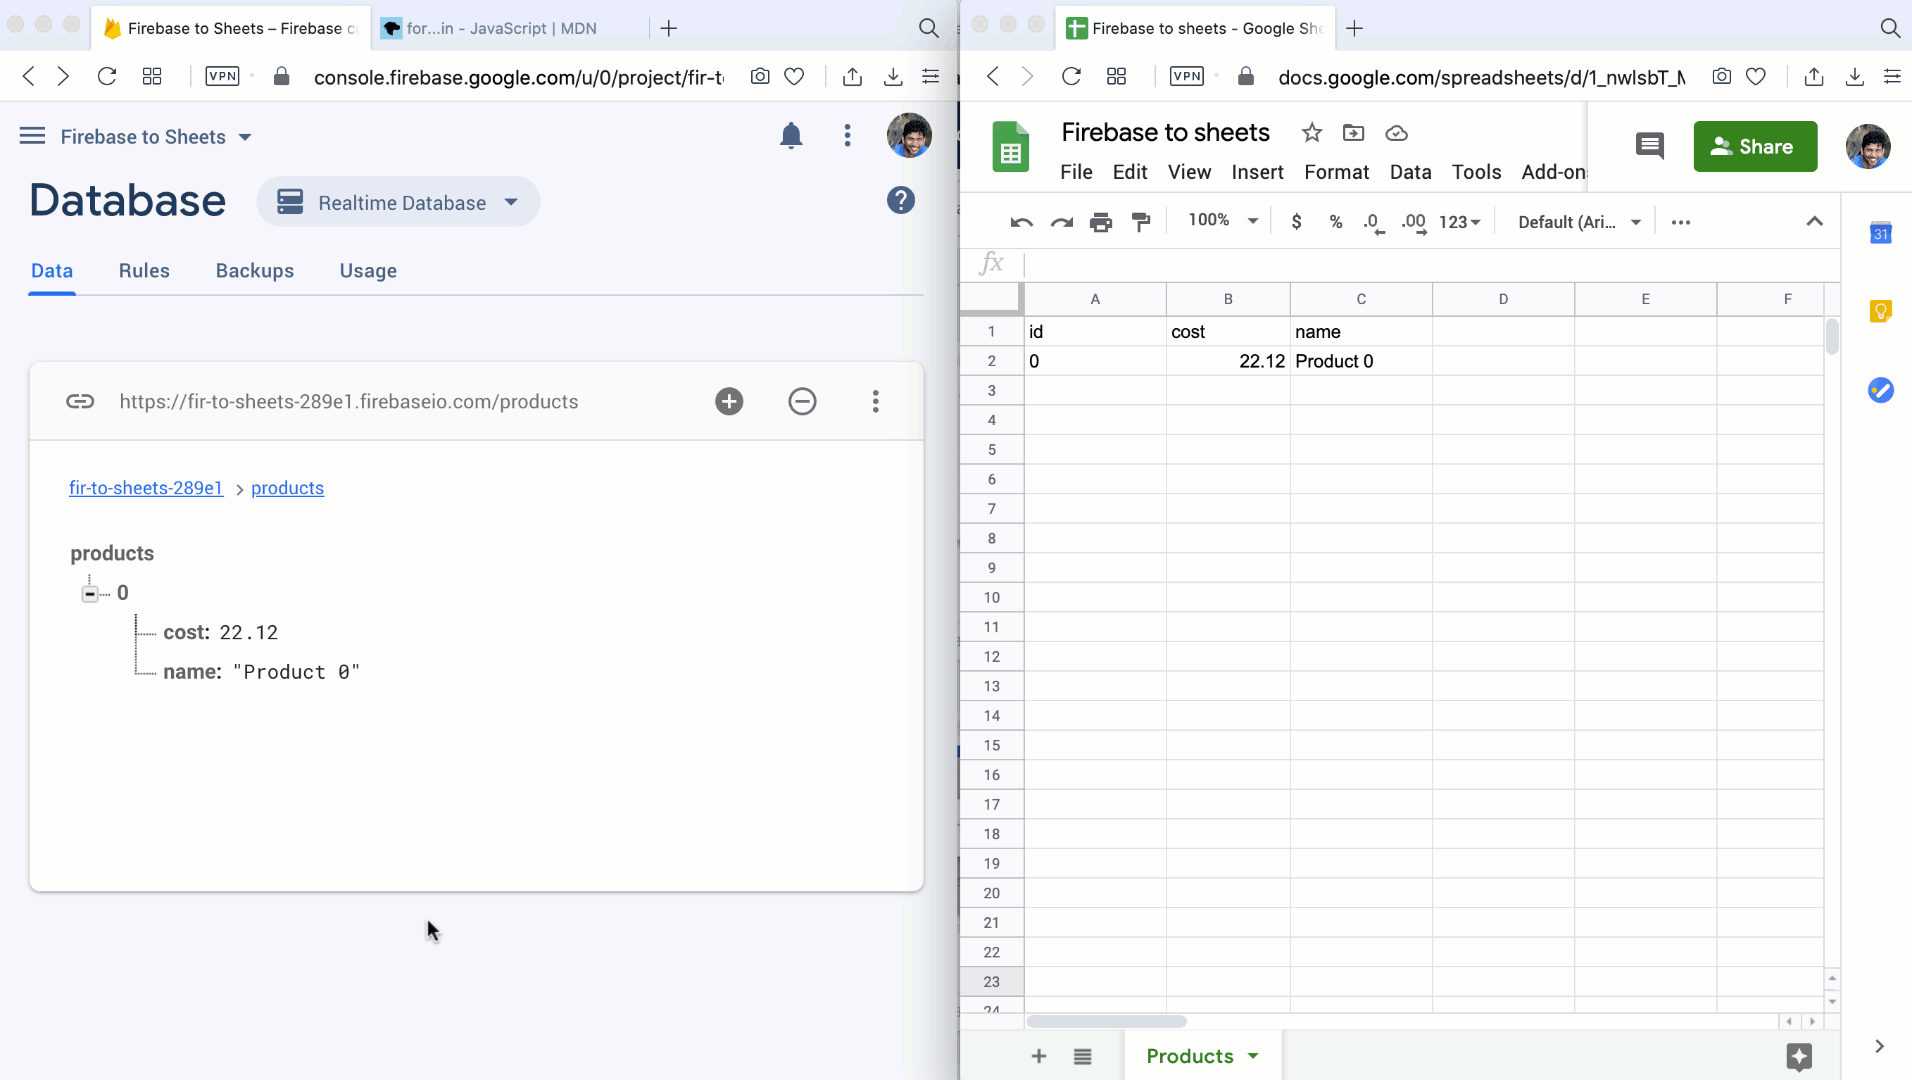Reload the Firebase console page
This screenshot has width=1912, height=1080.
107,77
